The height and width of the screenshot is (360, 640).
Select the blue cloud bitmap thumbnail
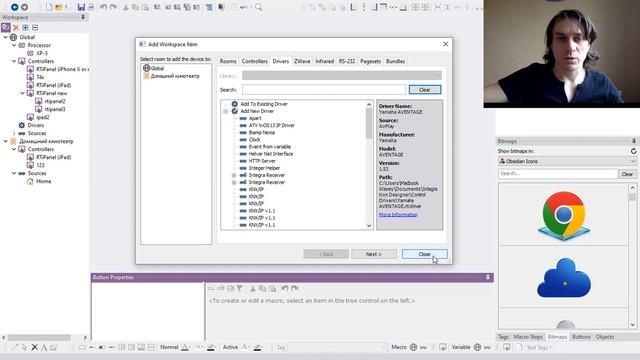(x=564, y=278)
